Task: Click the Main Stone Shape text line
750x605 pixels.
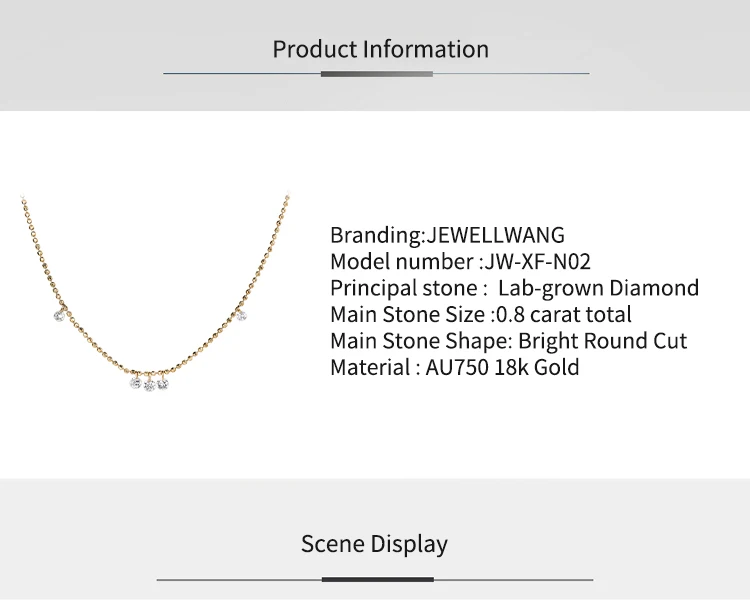Action: click(x=508, y=341)
